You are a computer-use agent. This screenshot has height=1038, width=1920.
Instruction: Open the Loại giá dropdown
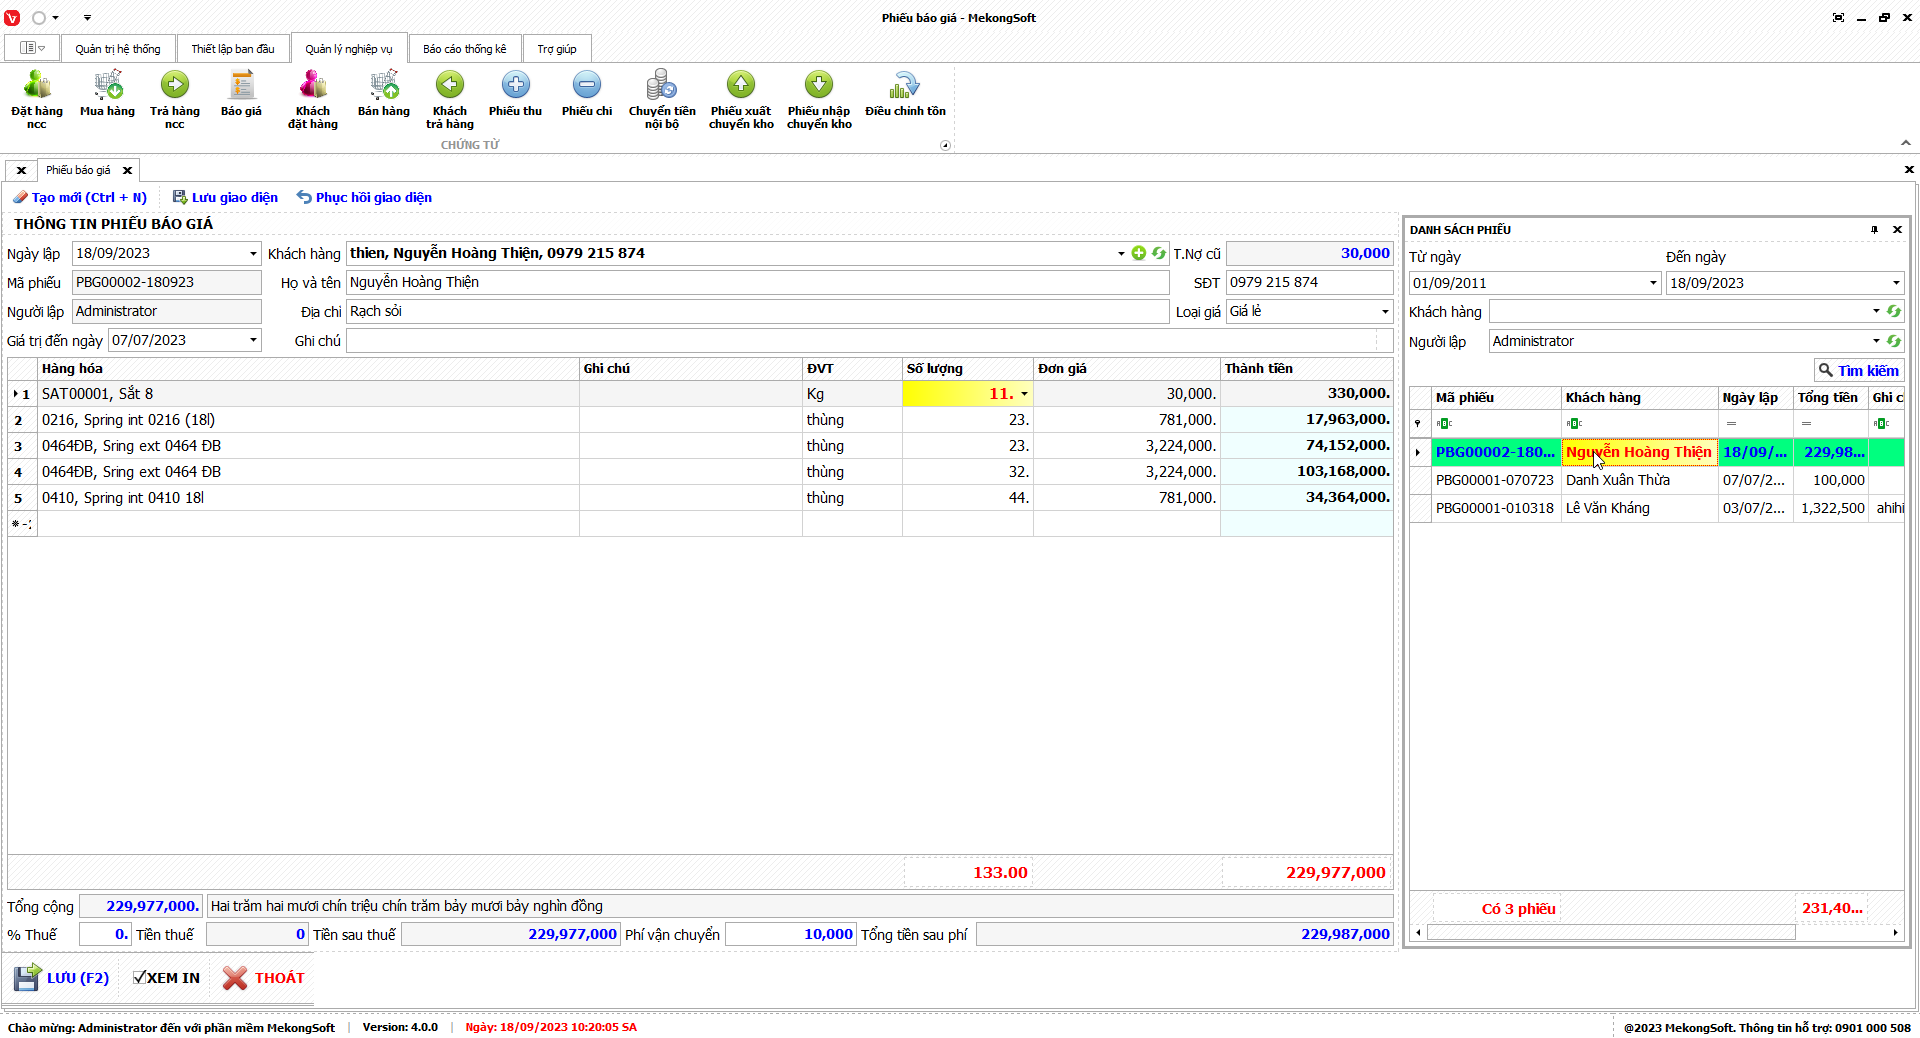1385,312
